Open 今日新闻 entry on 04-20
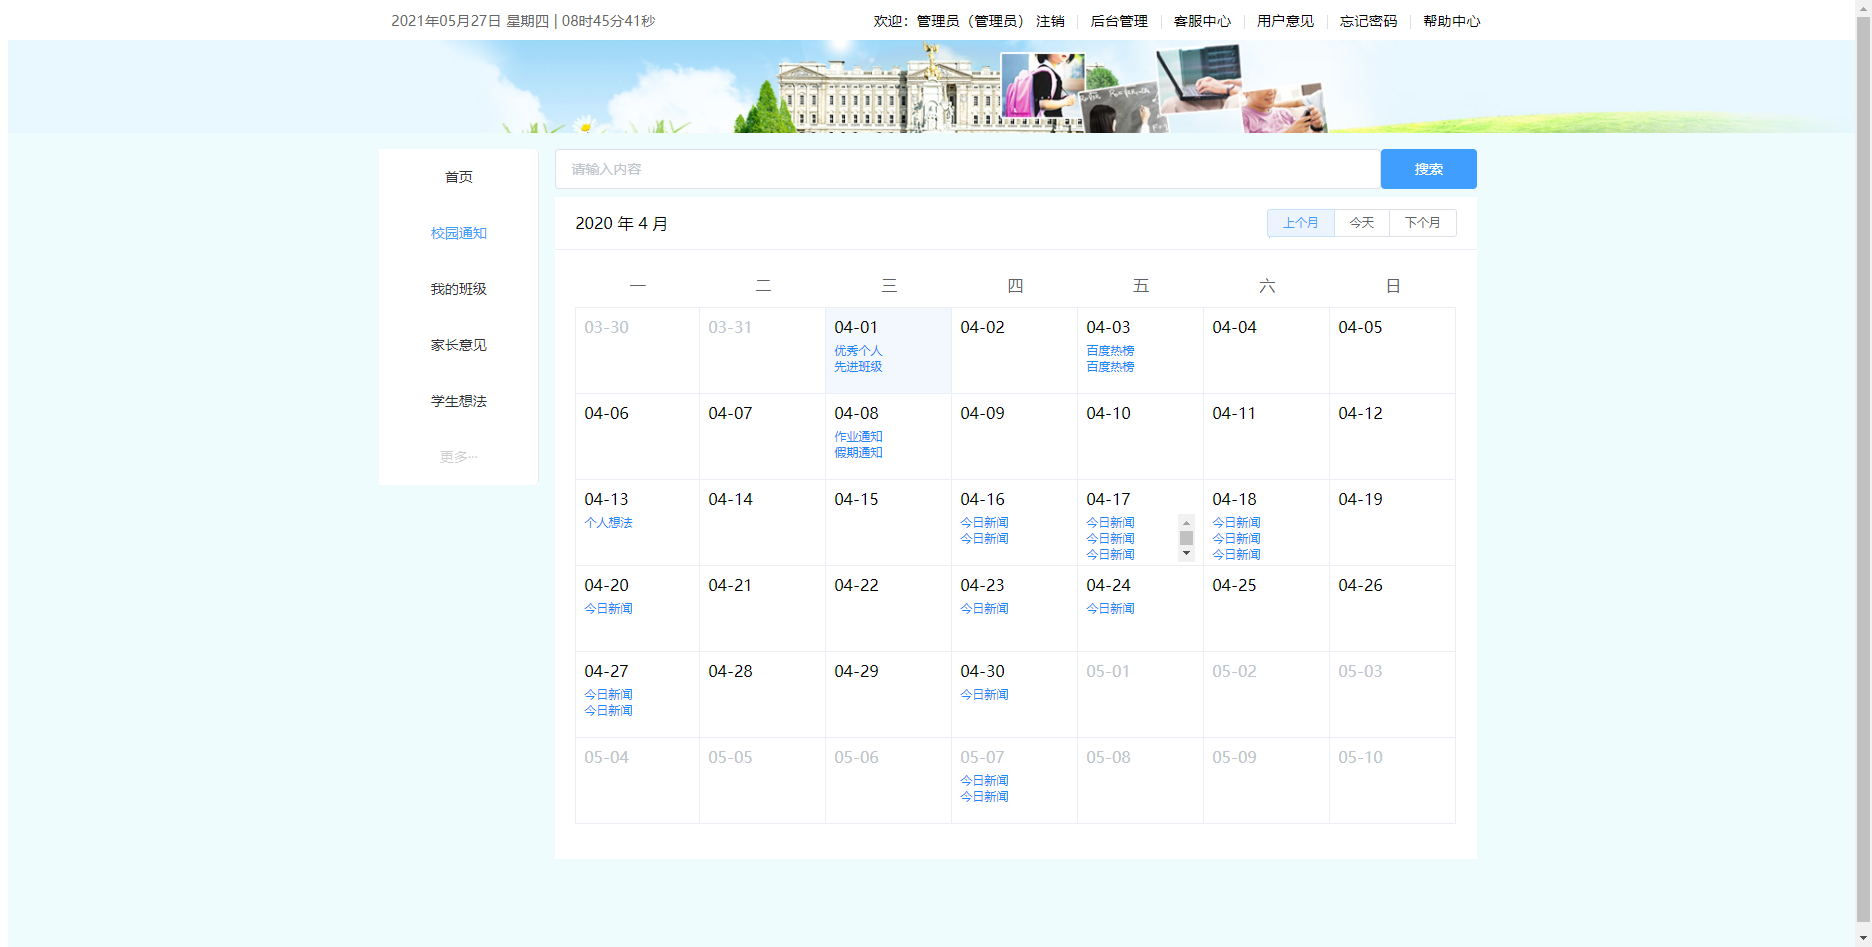 608,609
